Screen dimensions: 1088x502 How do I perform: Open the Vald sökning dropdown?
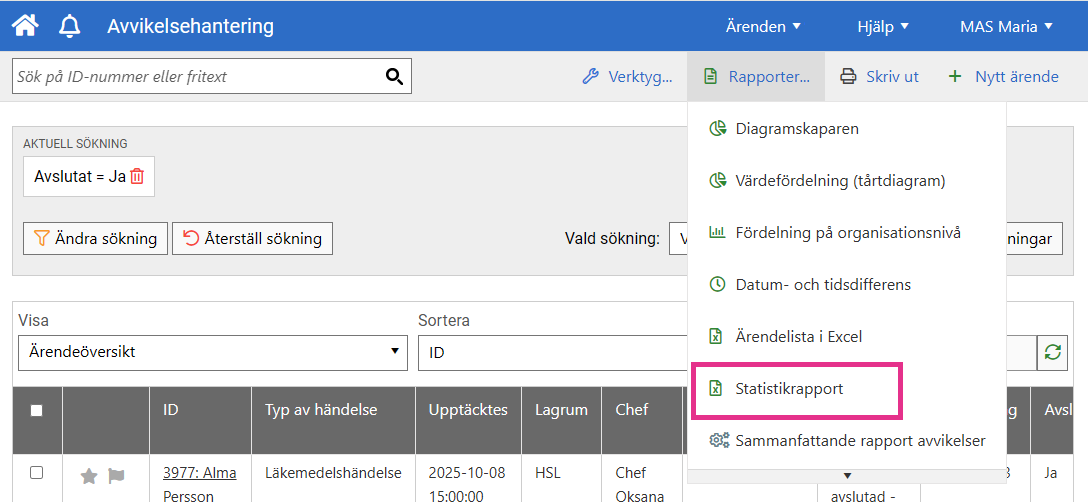[678, 240]
